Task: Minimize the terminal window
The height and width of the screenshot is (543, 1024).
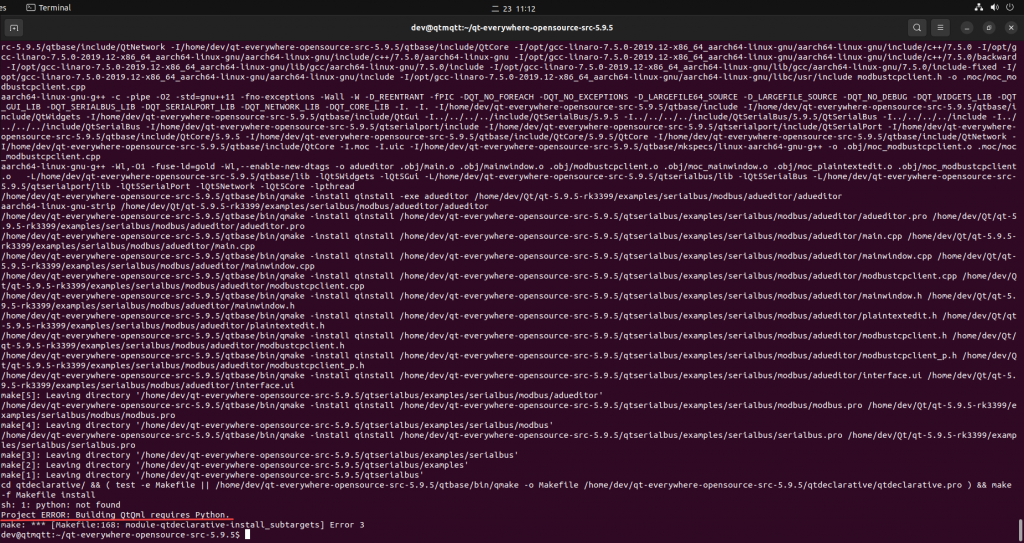Action: click(x=967, y=28)
